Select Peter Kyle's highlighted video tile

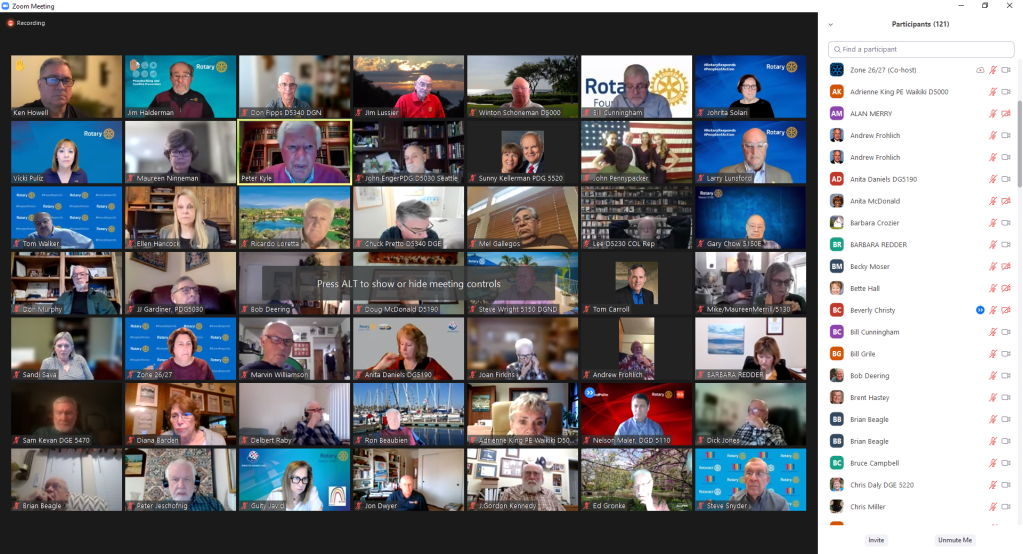pyautogui.click(x=294, y=152)
